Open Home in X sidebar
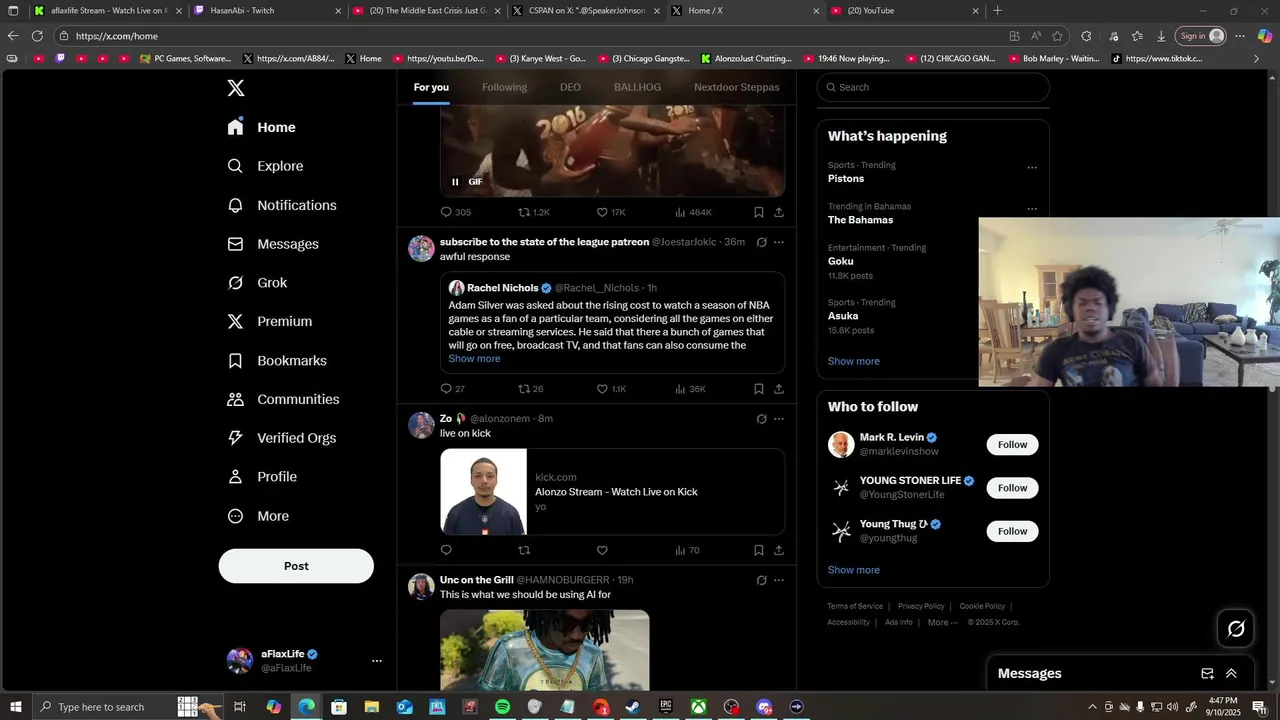 point(262,127)
